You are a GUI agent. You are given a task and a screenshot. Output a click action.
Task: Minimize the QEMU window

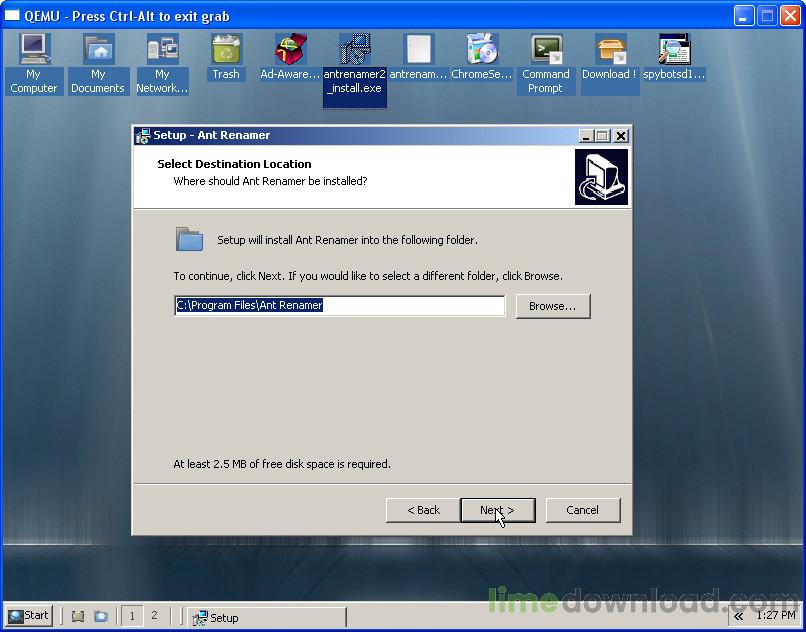tap(744, 16)
